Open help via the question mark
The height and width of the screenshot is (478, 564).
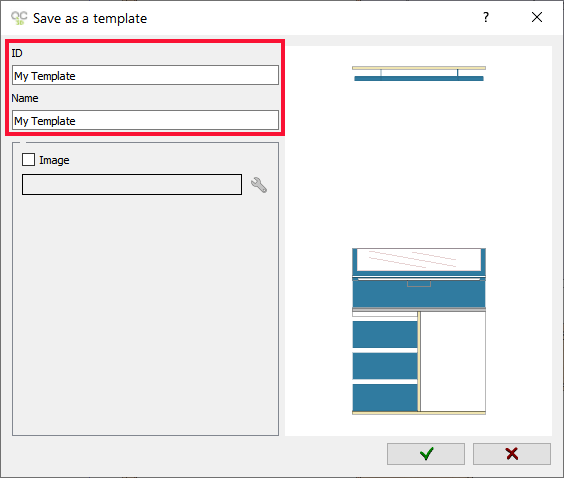coord(486,17)
